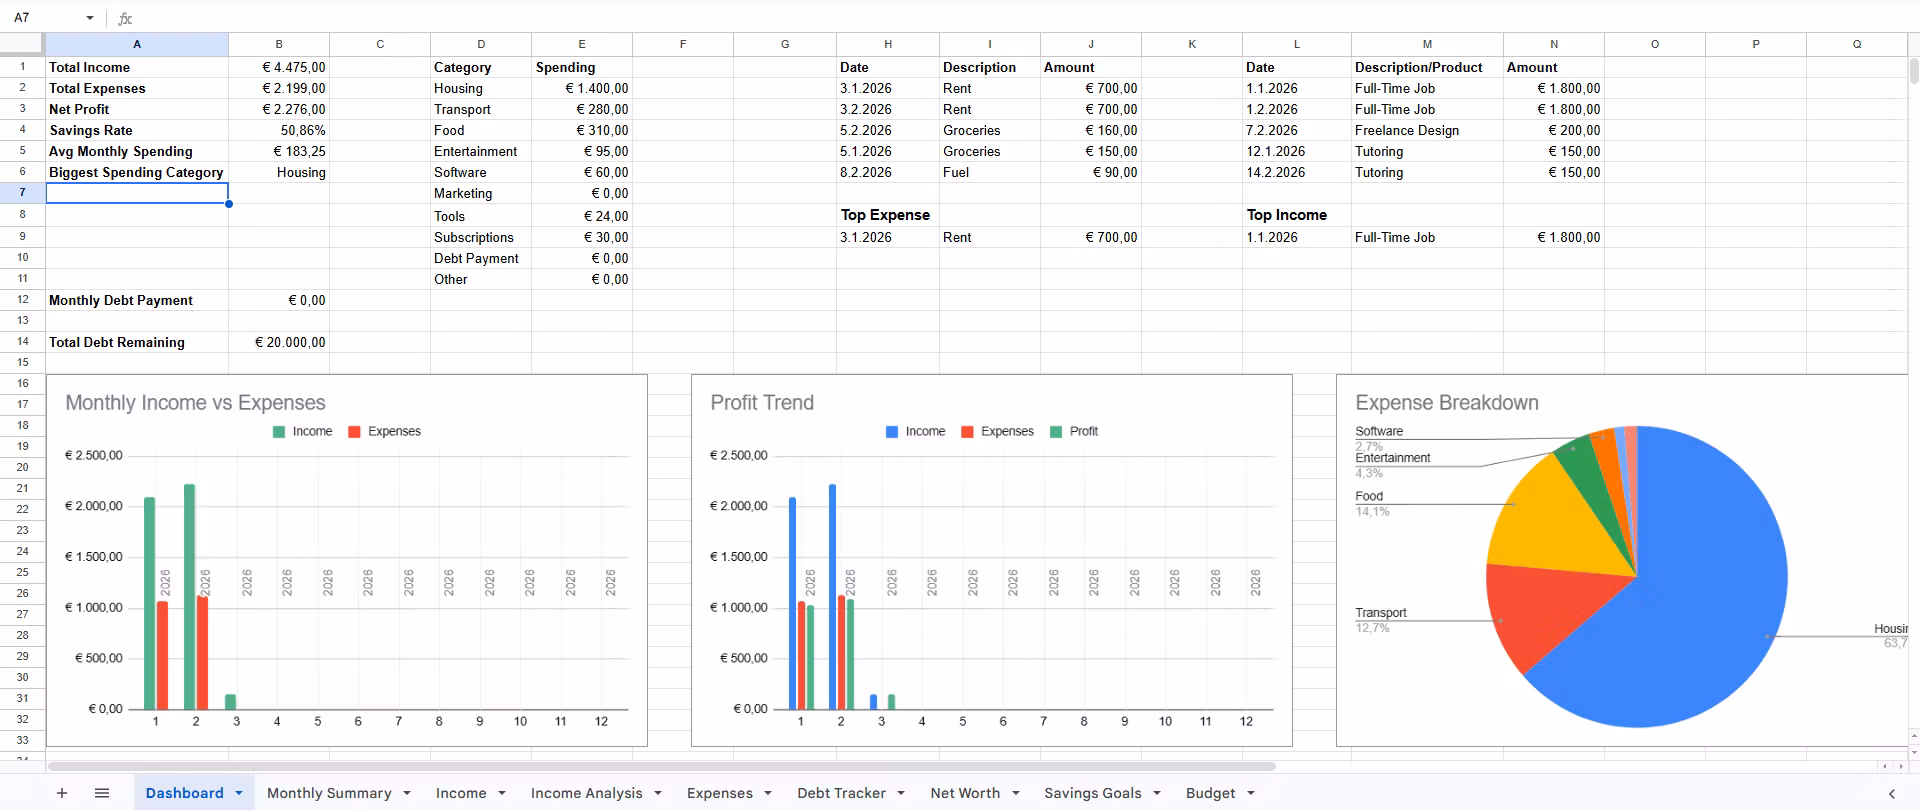Open the all sheets list icon
This screenshot has height=810, width=1920.
pyautogui.click(x=102, y=793)
